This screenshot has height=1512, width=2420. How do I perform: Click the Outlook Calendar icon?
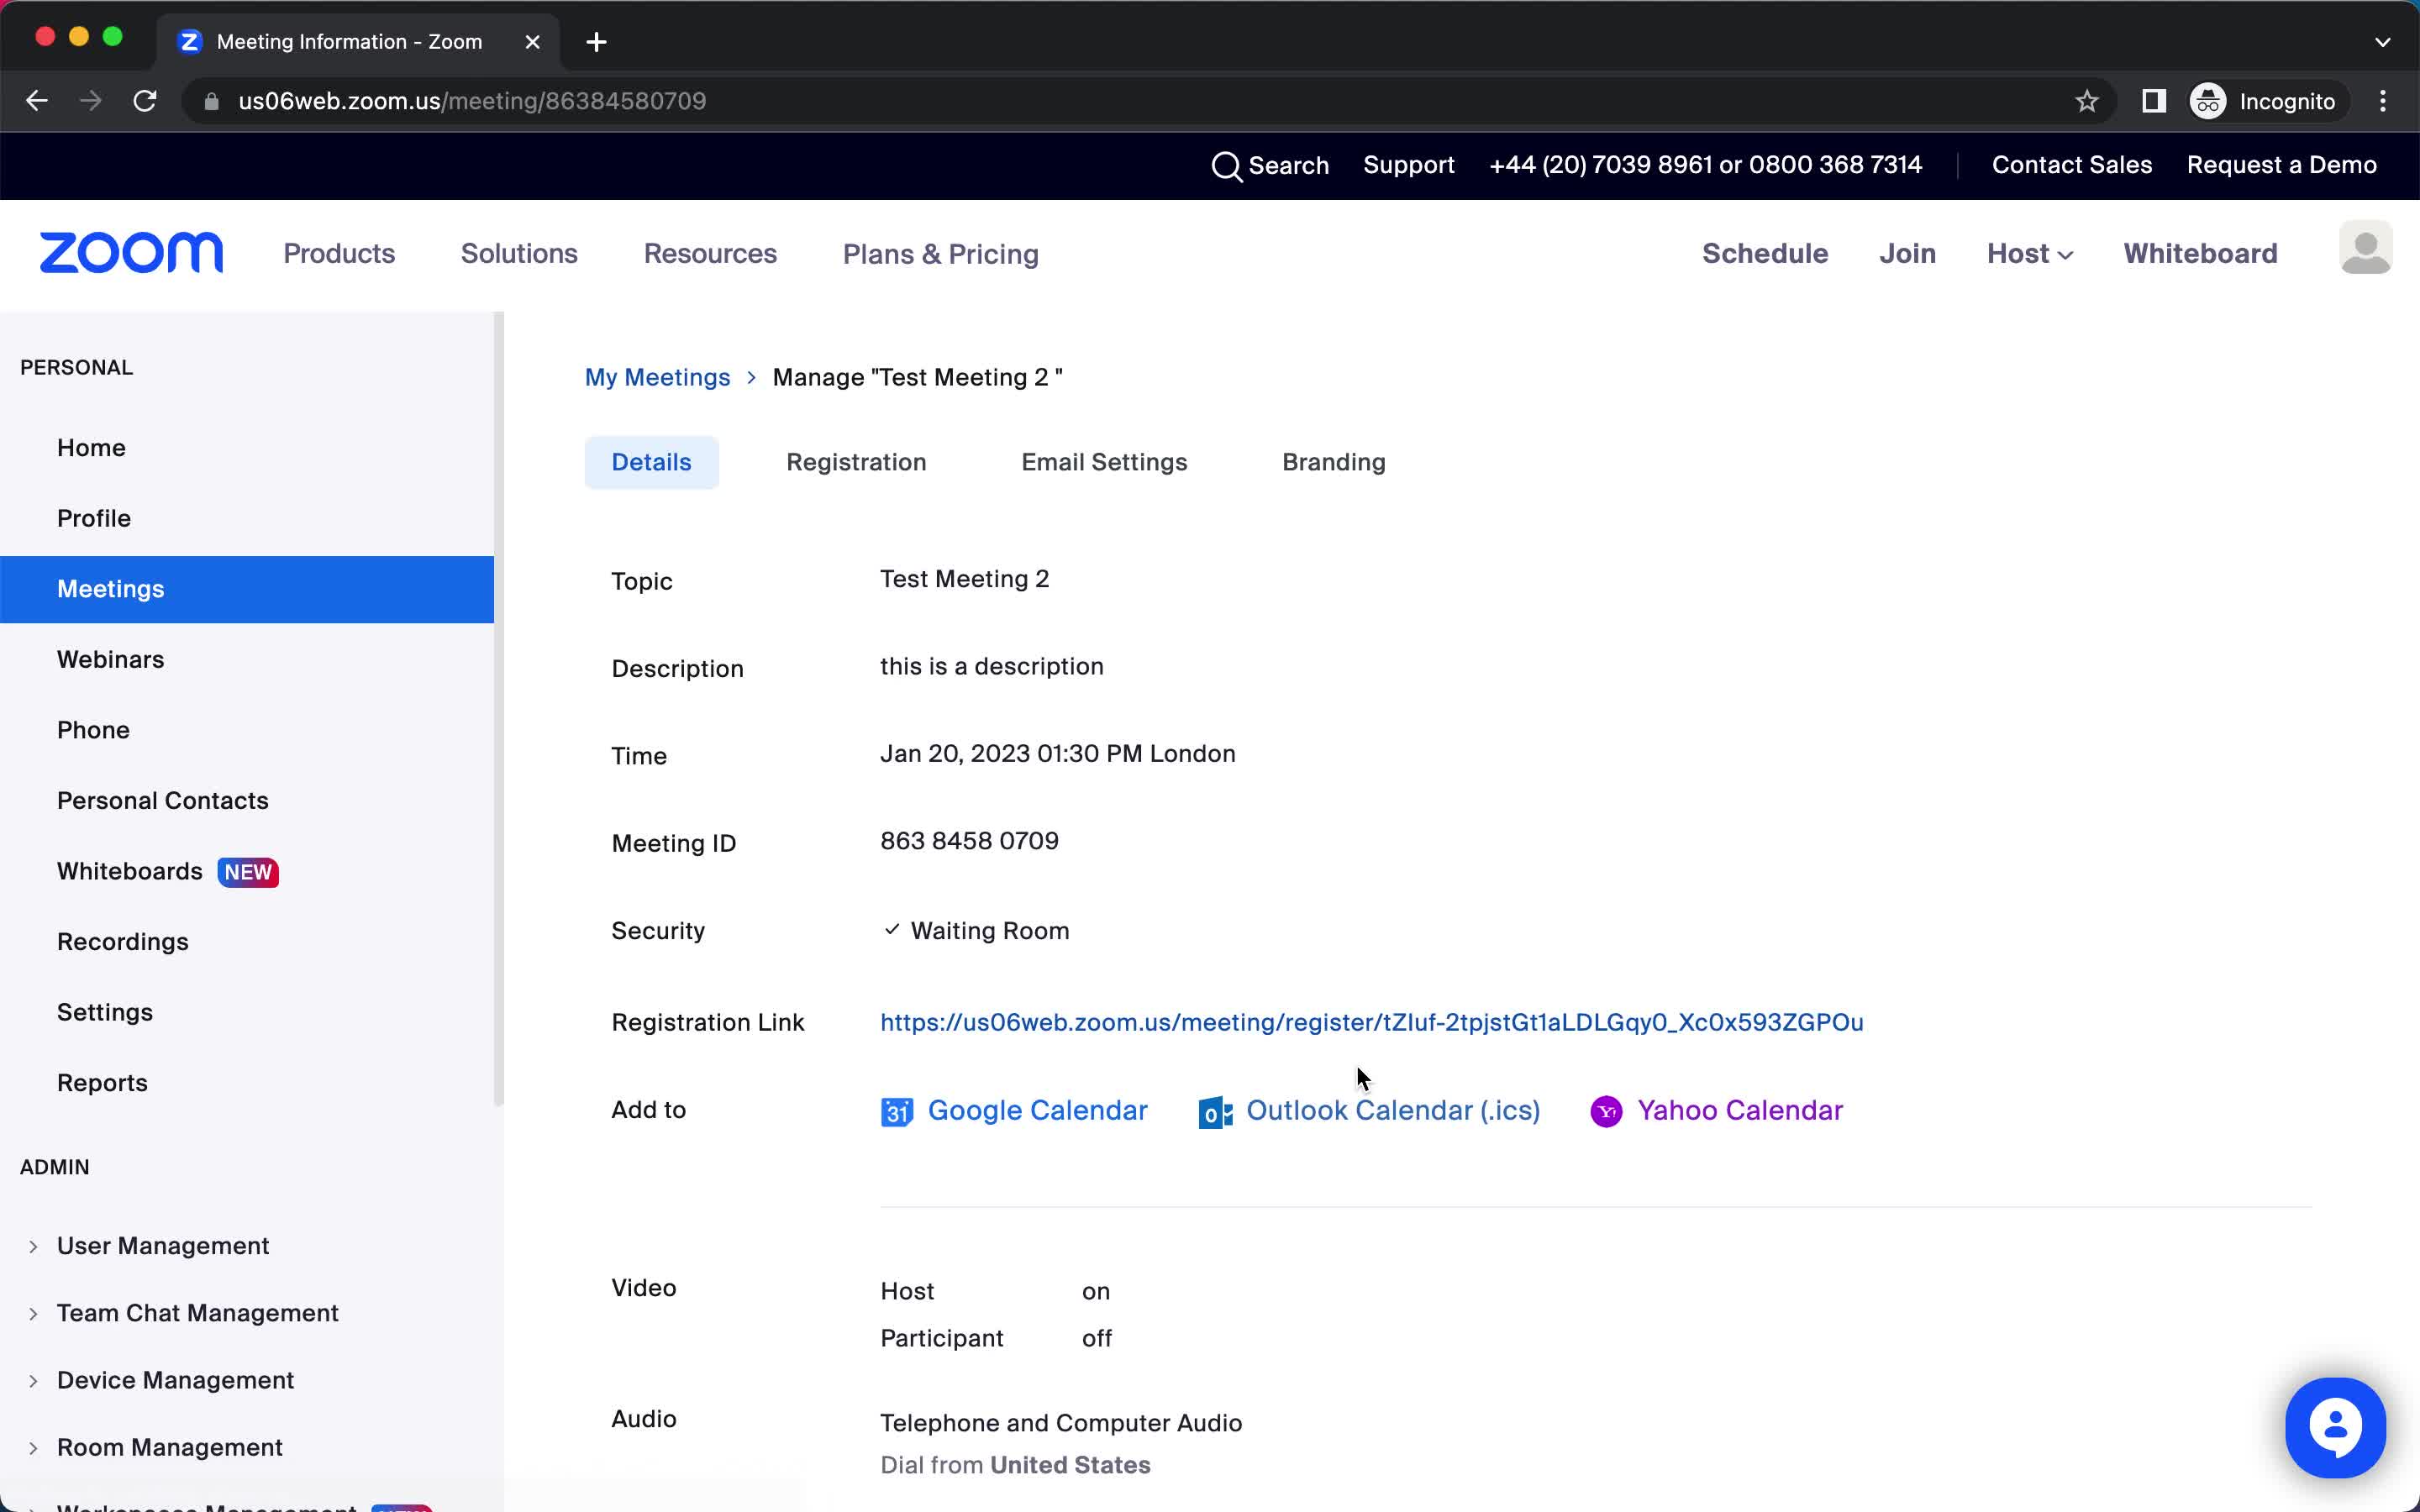click(x=1215, y=1111)
